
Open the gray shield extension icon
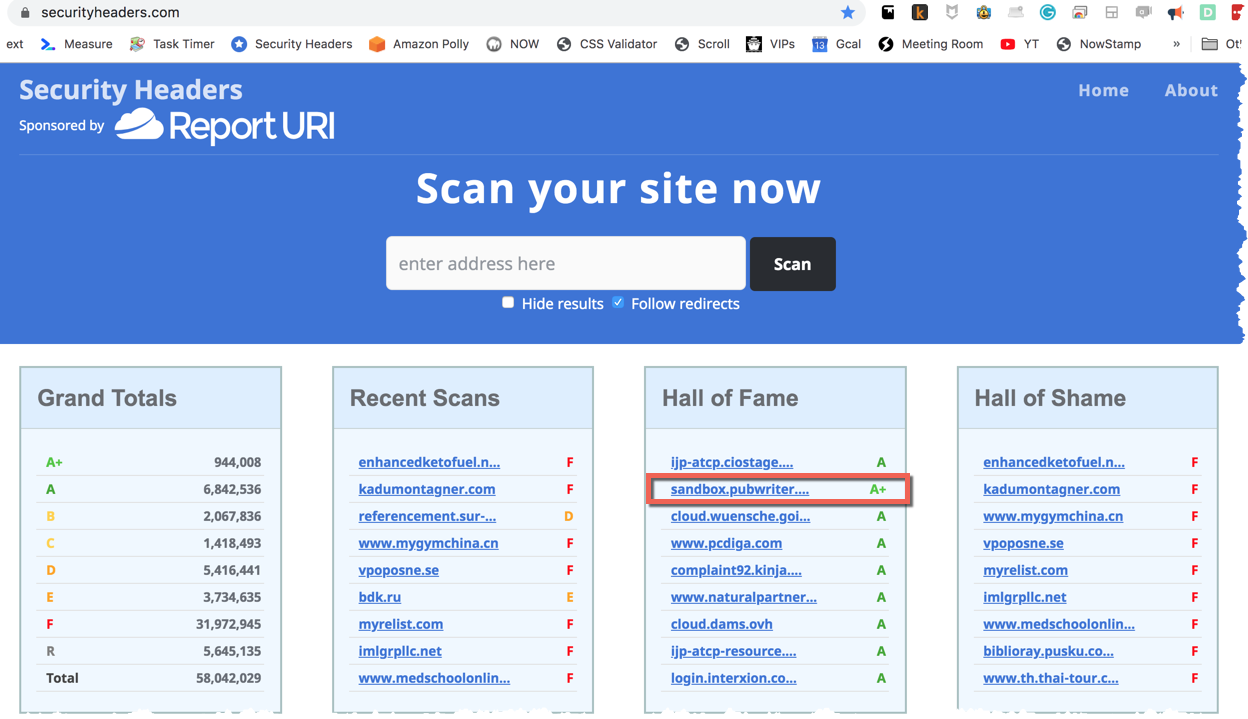click(951, 13)
